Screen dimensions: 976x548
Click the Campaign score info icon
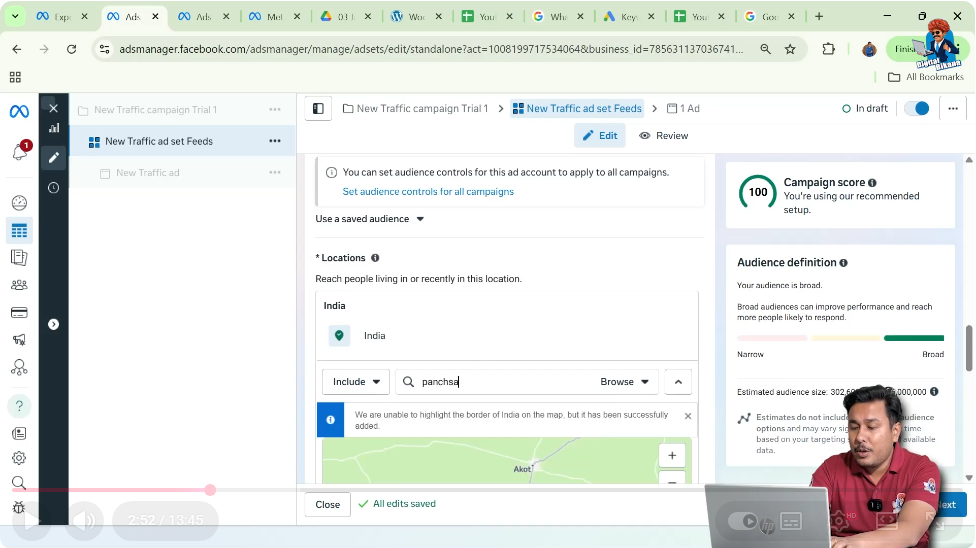pyautogui.click(x=872, y=182)
